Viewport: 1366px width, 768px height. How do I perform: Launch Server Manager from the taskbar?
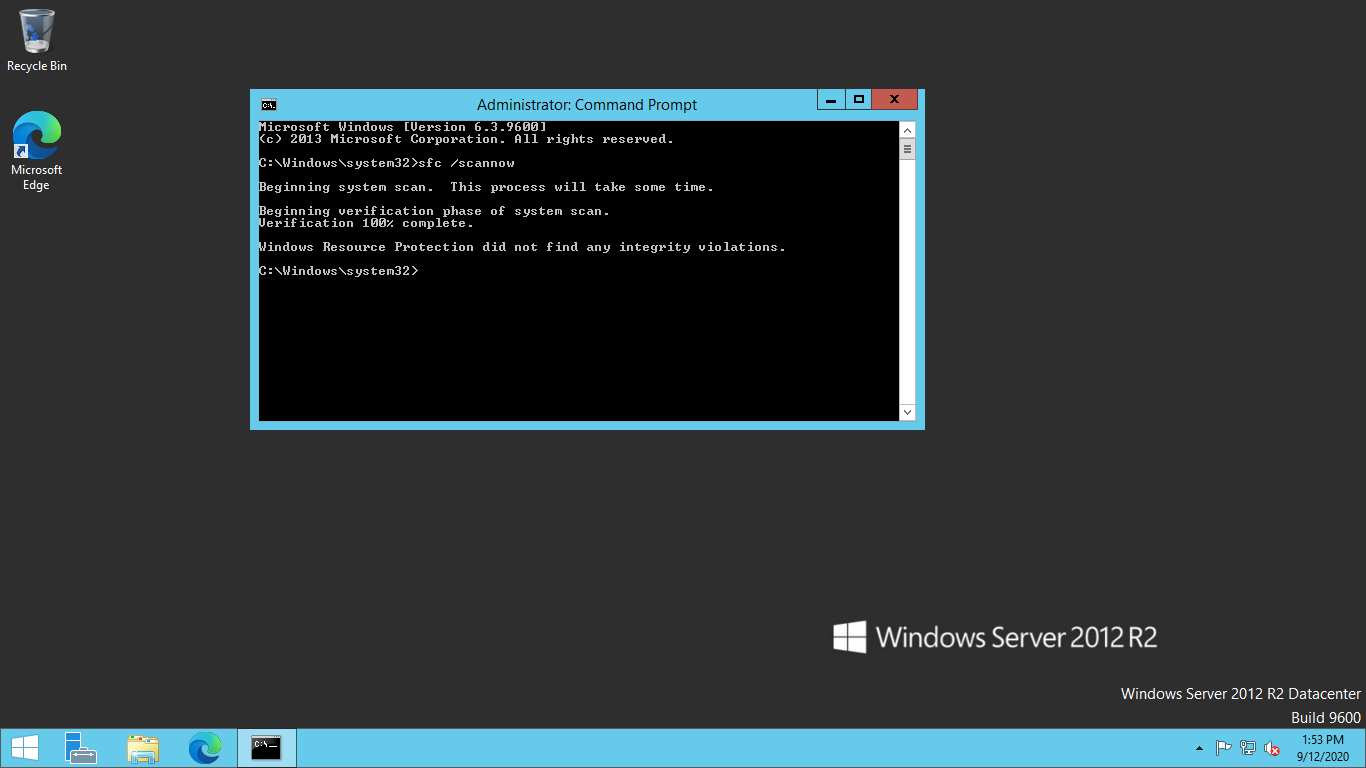point(81,748)
